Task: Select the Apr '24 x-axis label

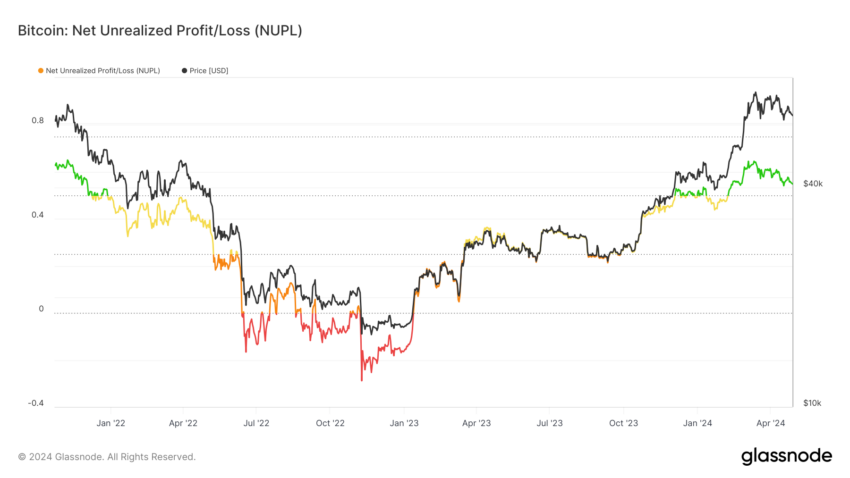Action: pos(770,423)
